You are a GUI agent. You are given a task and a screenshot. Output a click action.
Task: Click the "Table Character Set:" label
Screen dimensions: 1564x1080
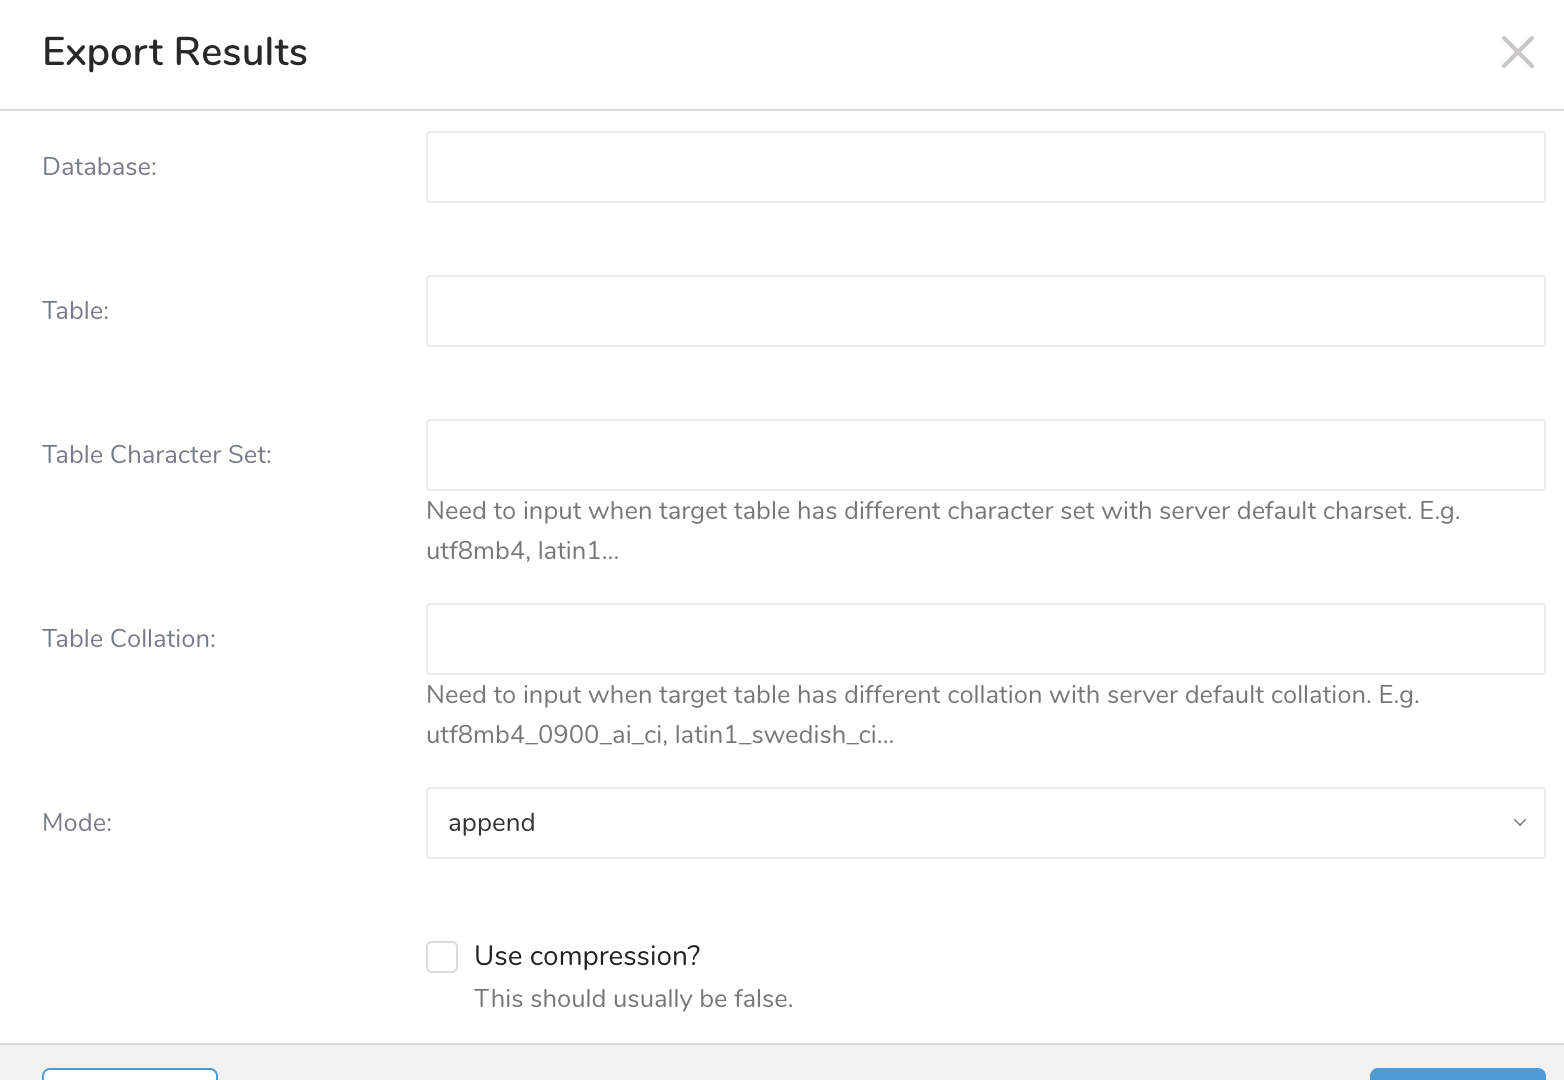point(157,455)
